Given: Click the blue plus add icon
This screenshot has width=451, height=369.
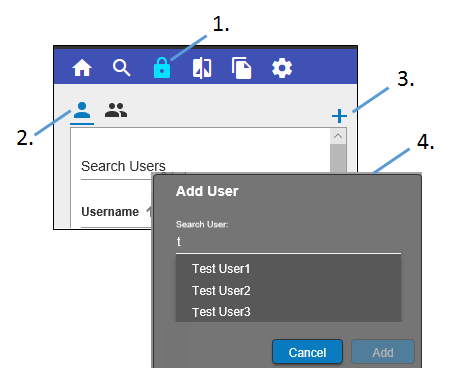Looking at the screenshot, I should (x=339, y=116).
